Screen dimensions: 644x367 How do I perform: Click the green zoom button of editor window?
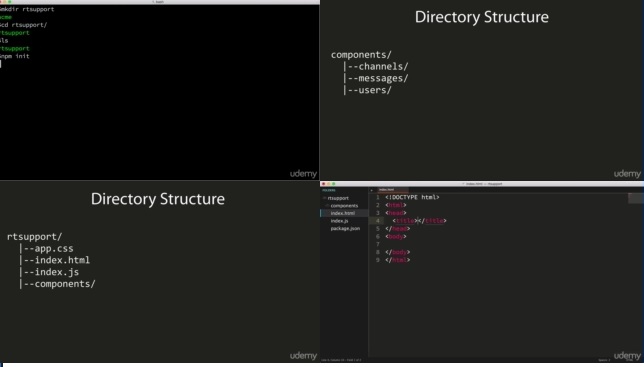(x=334, y=184)
